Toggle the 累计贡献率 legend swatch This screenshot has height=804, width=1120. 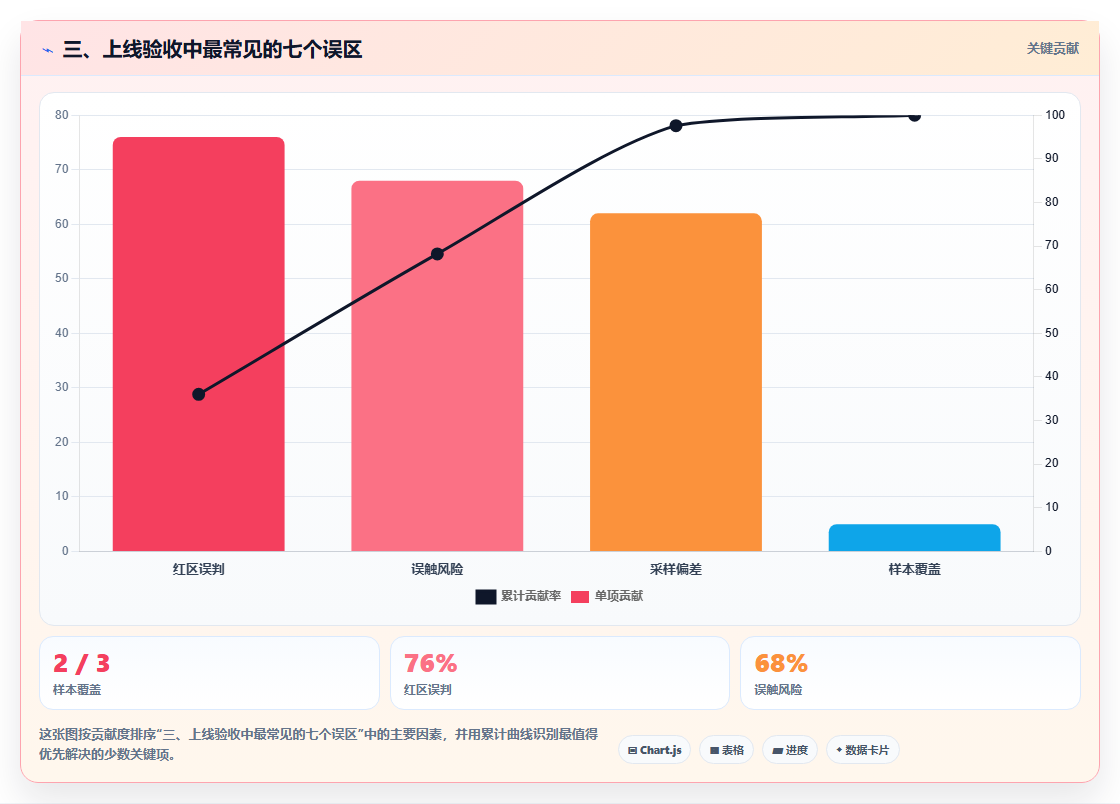pyautogui.click(x=486, y=596)
